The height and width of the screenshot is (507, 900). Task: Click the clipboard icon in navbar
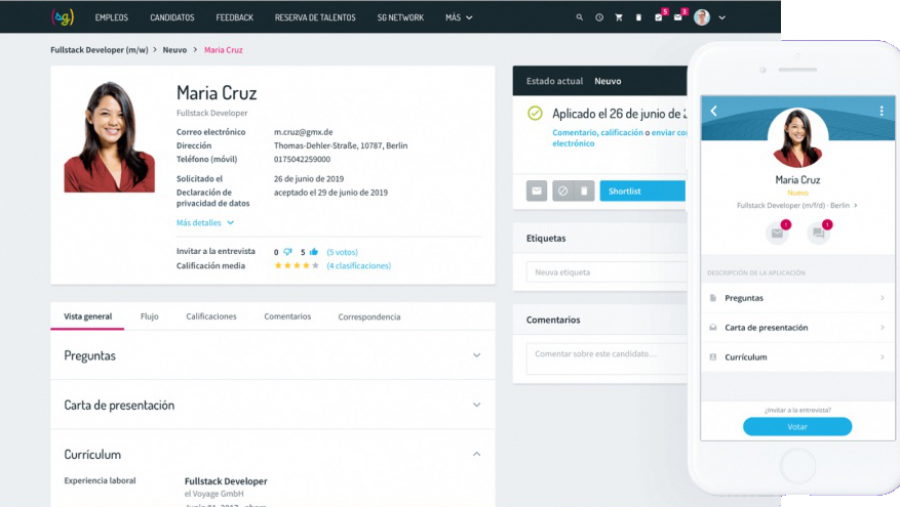pos(638,18)
